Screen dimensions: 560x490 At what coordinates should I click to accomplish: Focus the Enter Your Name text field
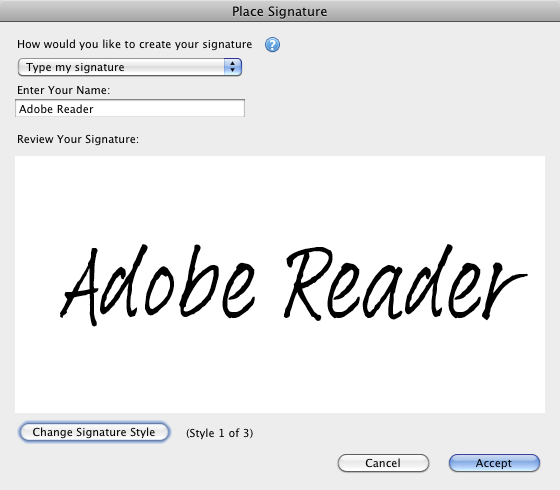pos(130,108)
